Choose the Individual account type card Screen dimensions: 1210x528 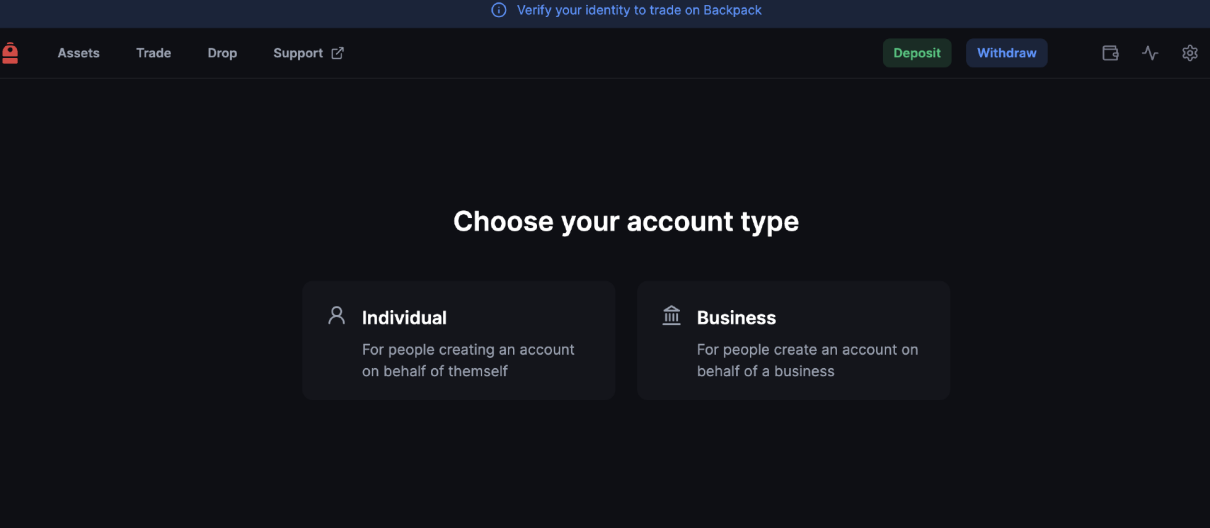tap(458, 340)
